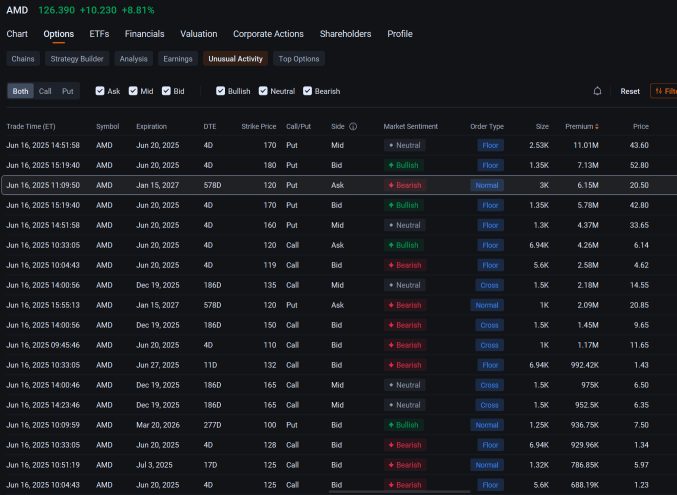Select the Chains sub-tab
This screenshot has width=677, height=495.
(23, 59)
